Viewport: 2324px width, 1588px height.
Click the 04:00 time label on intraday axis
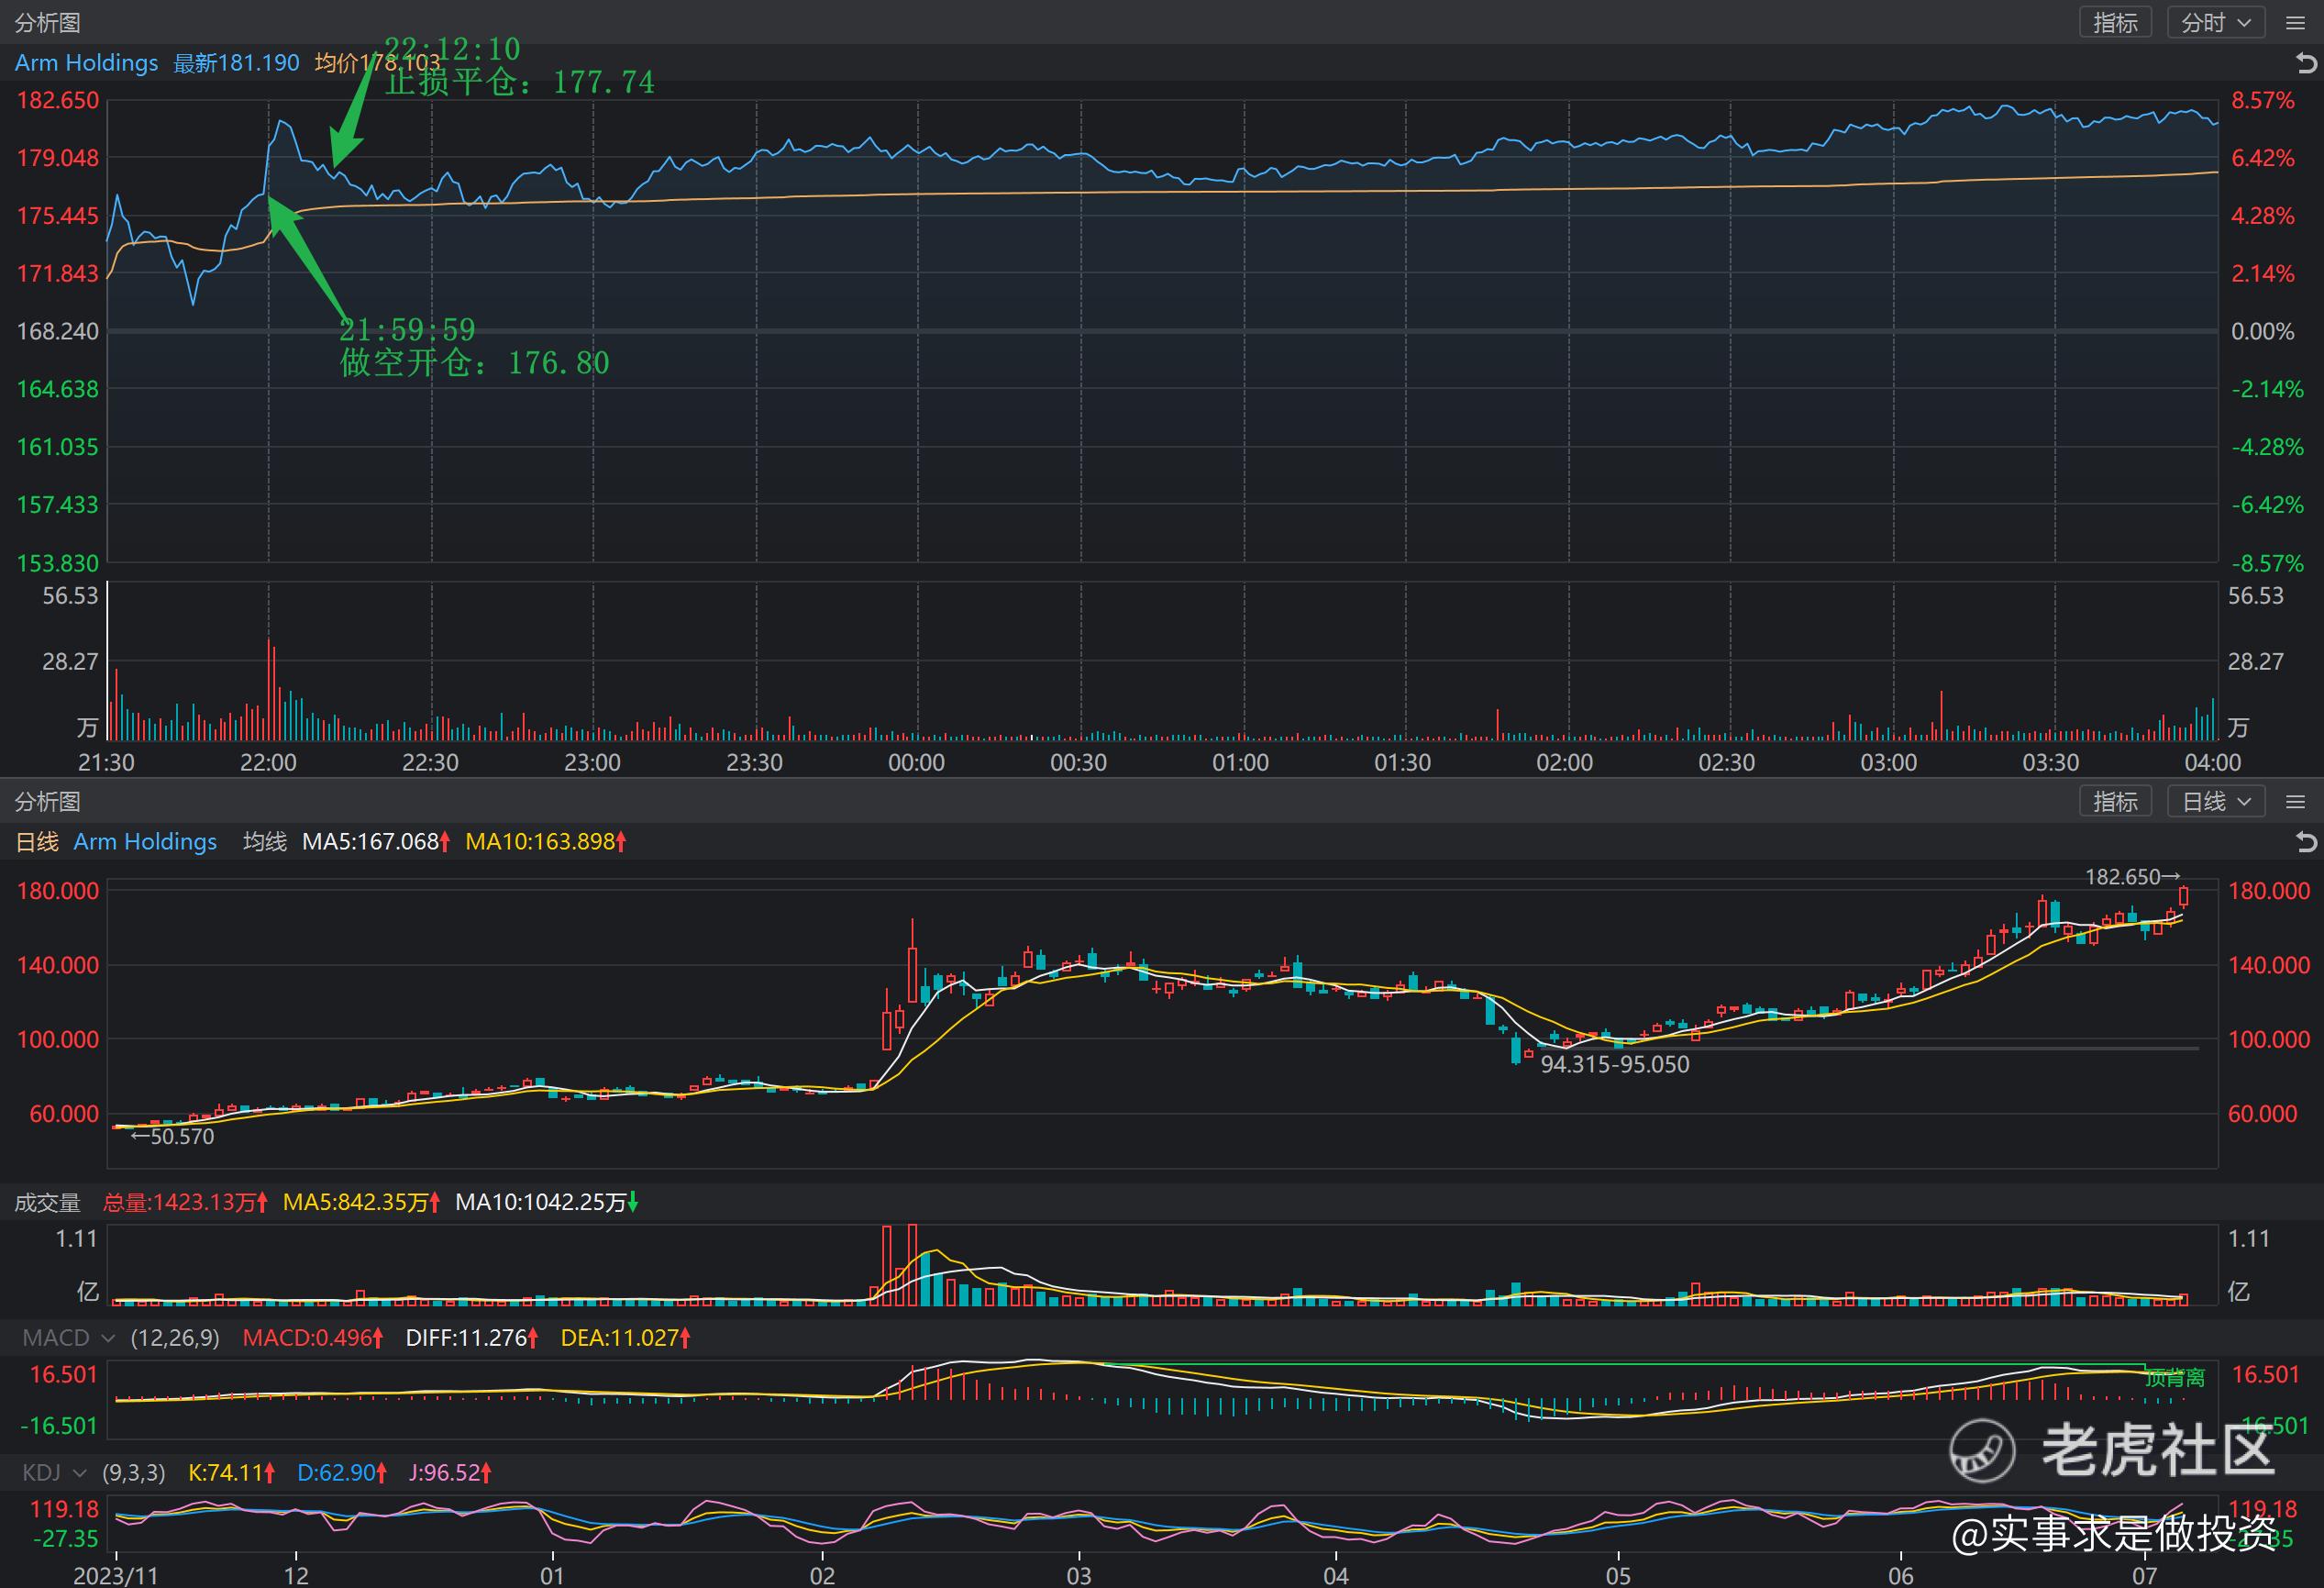(x=2212, y=762)
